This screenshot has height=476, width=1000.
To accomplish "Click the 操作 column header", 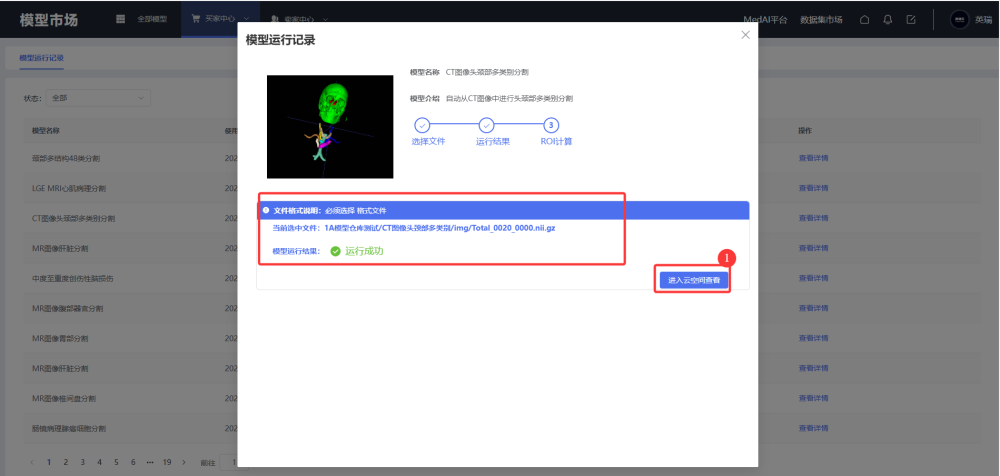I will pos(805,130).
